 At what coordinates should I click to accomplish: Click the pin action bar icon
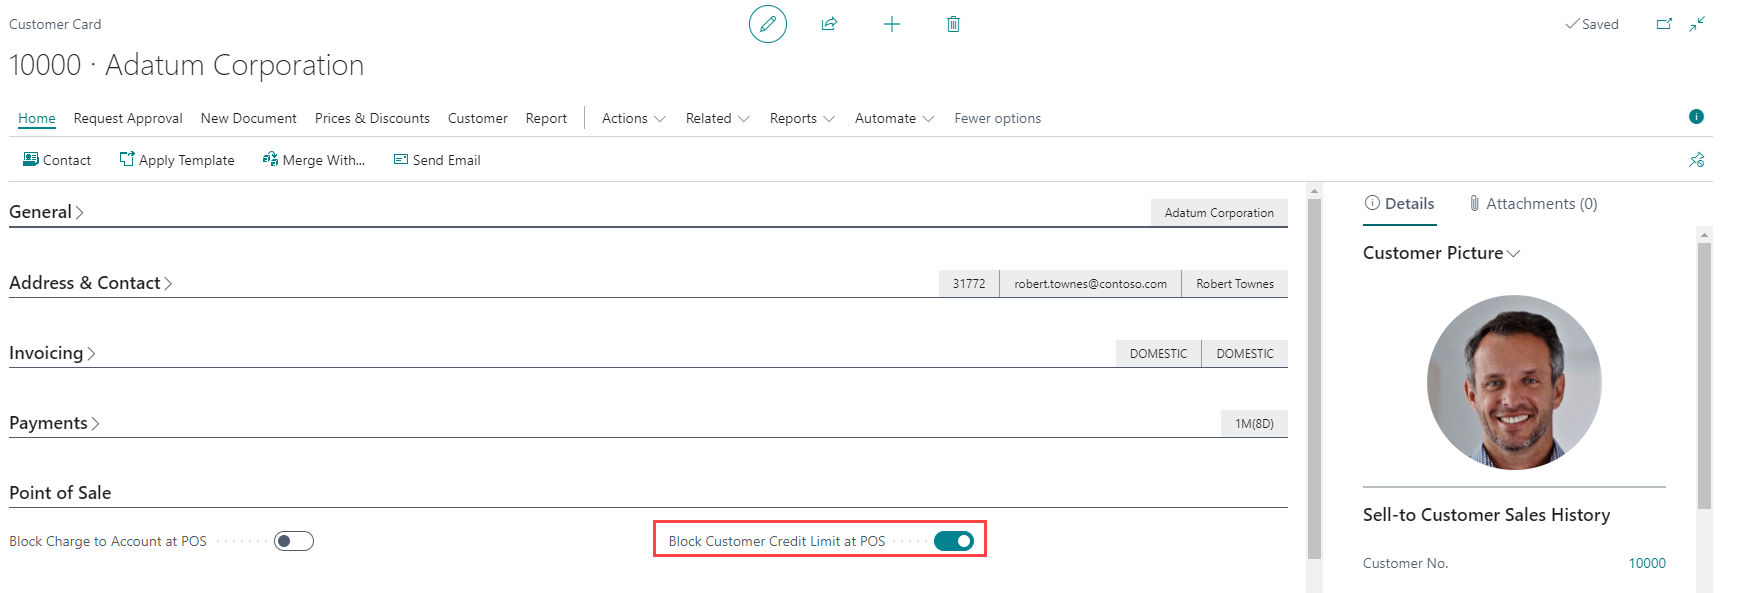coord(1696,160)
